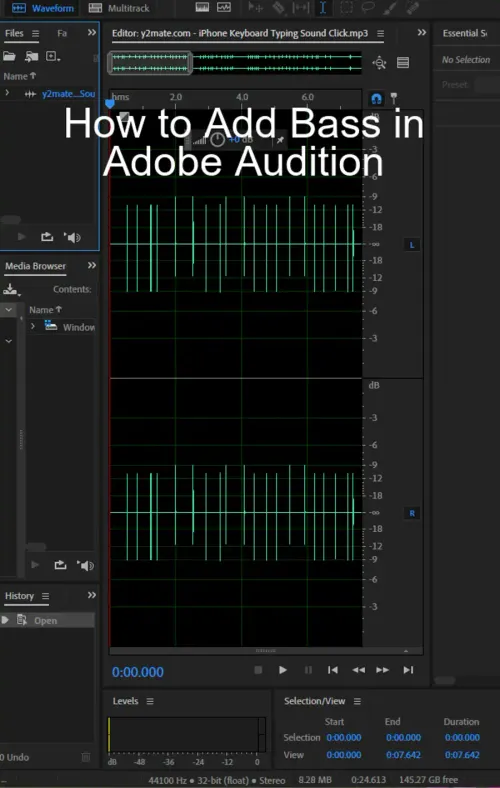Viewport: 500px width, 788px height.
Task: Open the New File dropdown
Action: [x=53, y=56]
